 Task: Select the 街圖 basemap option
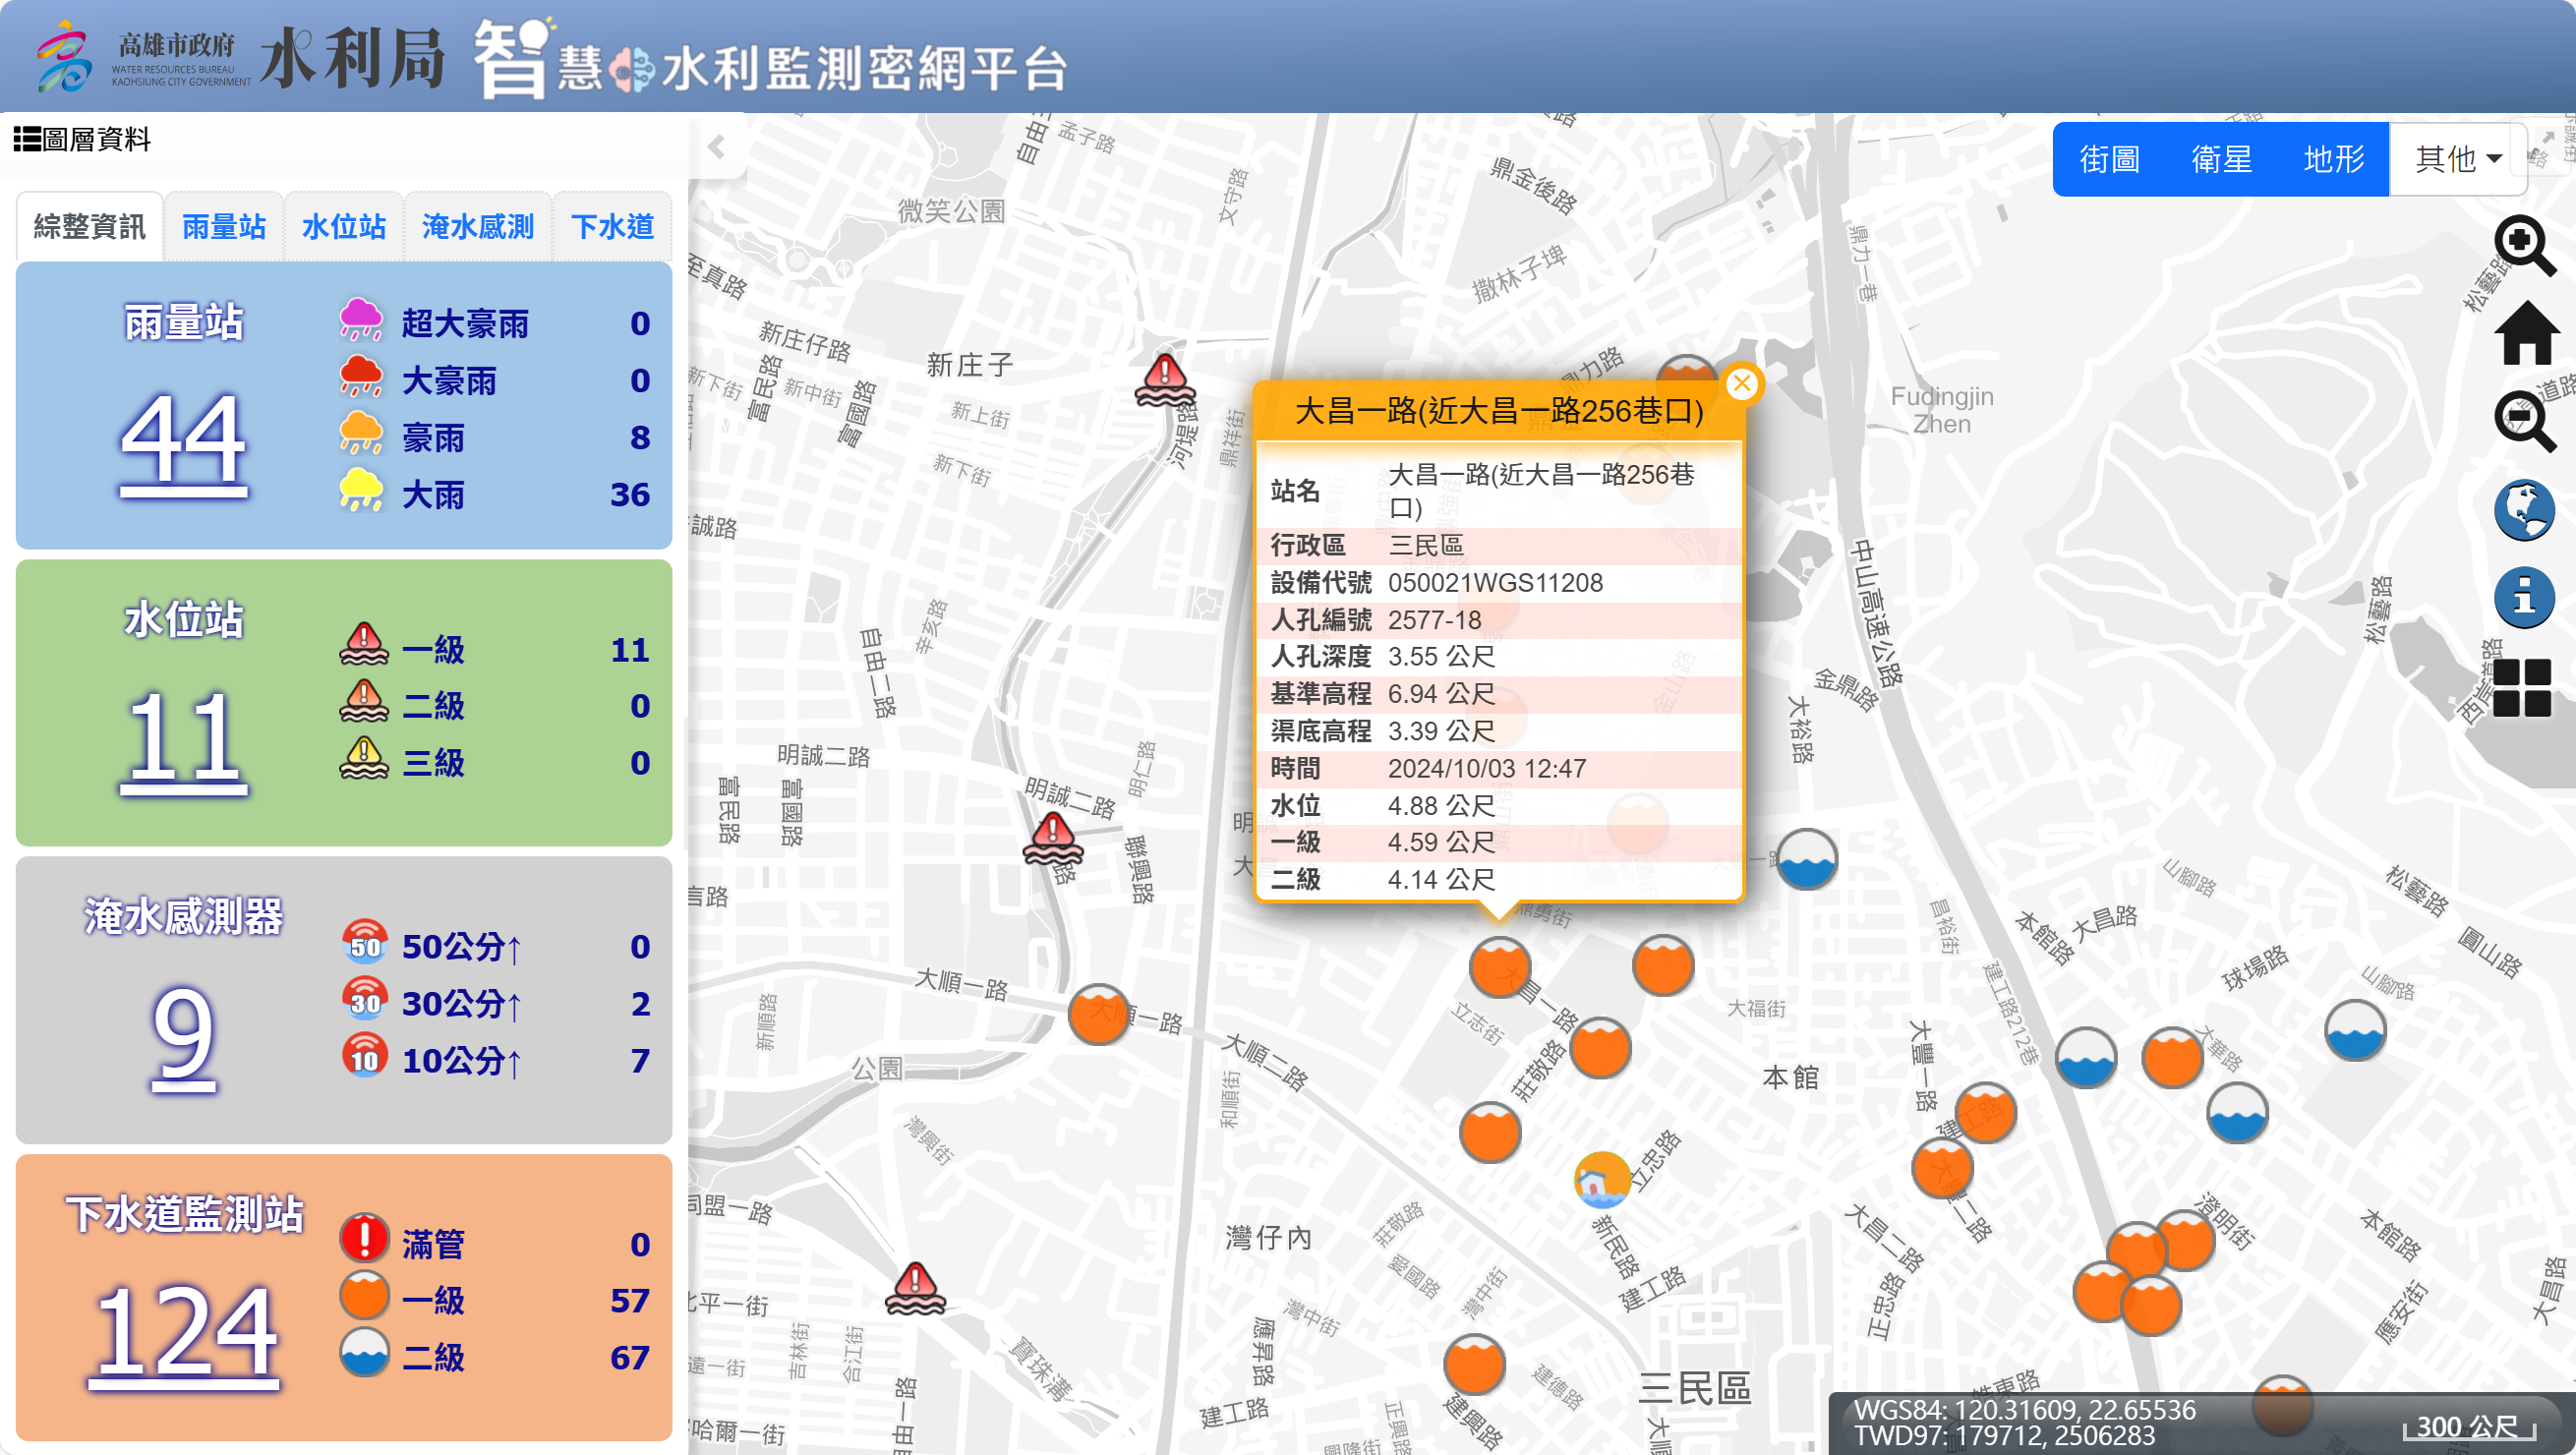2109,159
